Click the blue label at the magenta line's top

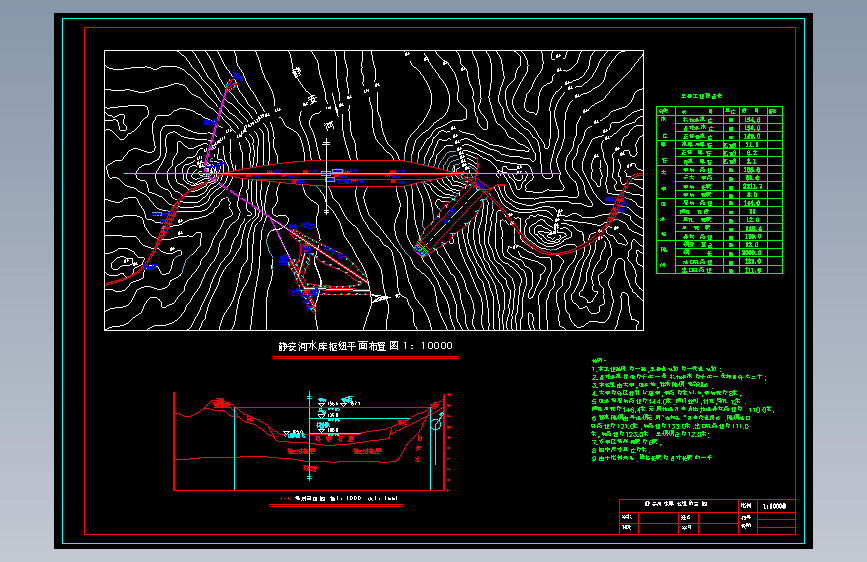coord(238,74)
